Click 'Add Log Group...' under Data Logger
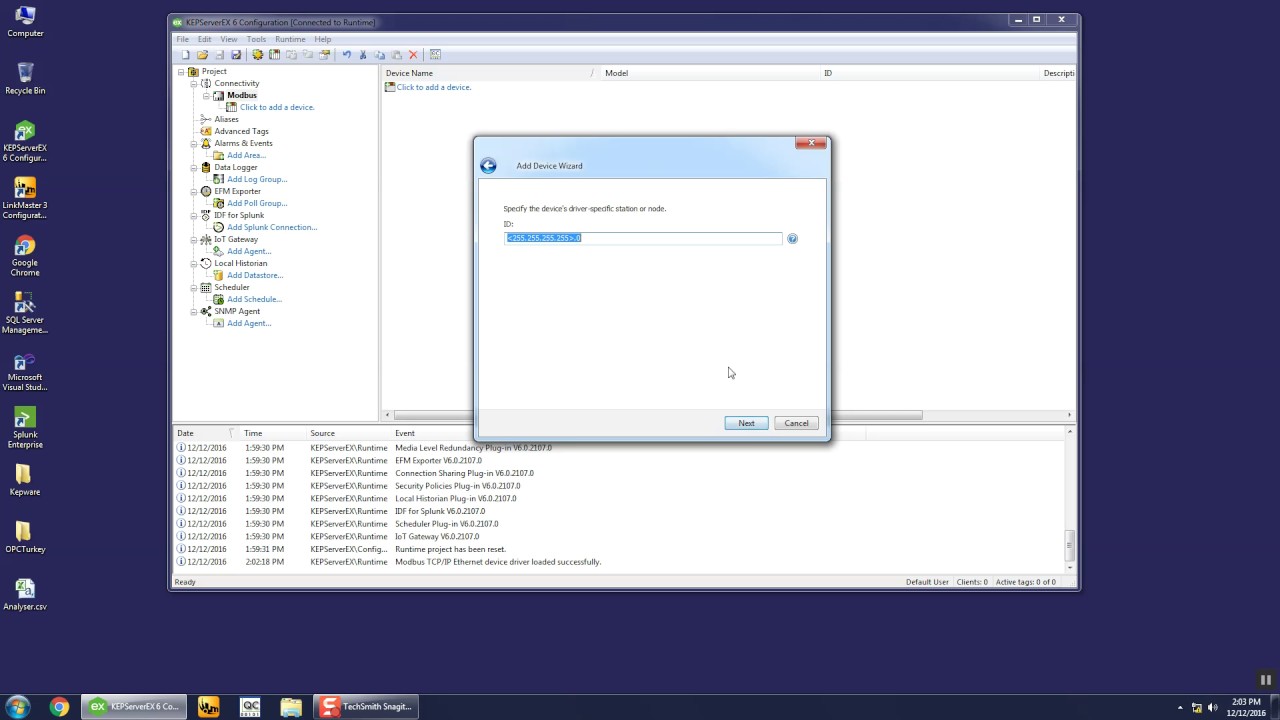1280x720 pixels. tap(257, 180)
